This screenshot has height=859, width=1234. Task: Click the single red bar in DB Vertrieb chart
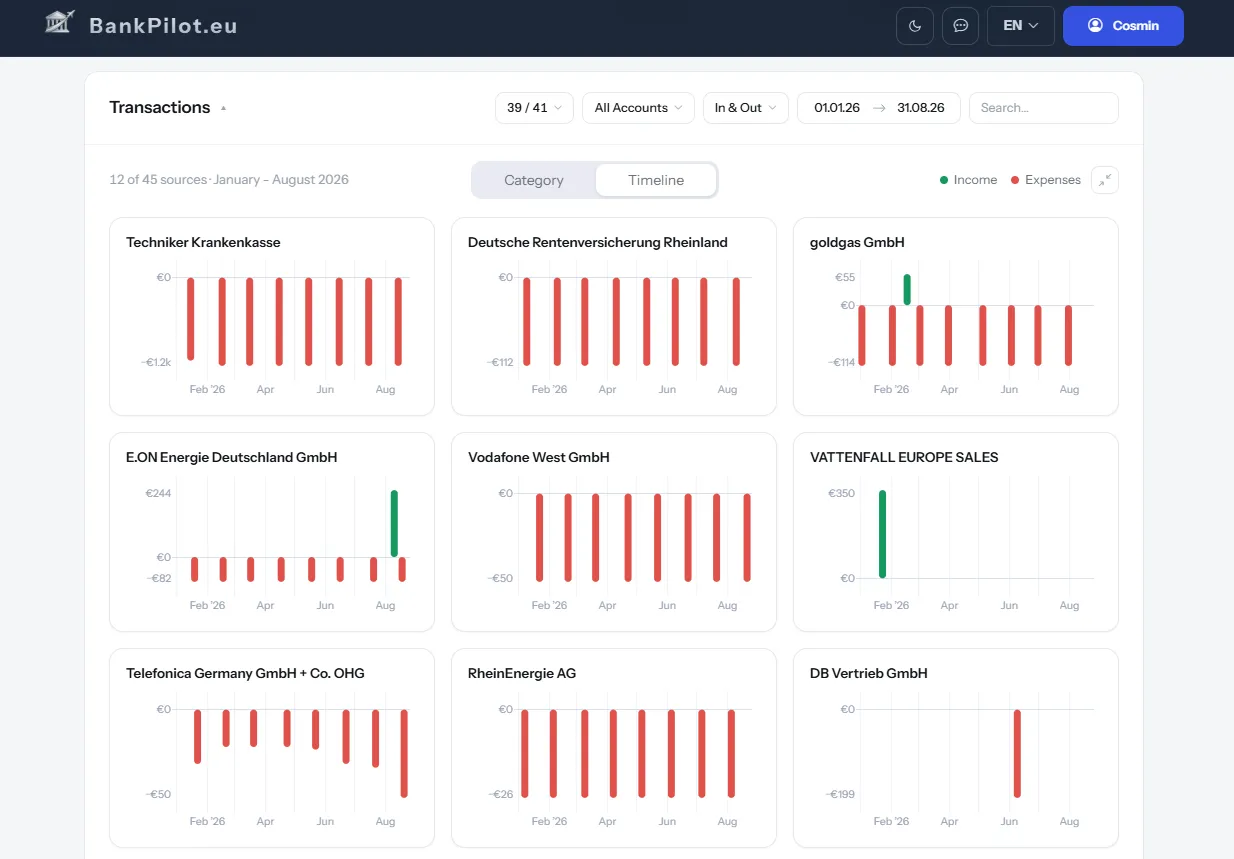1017,753
